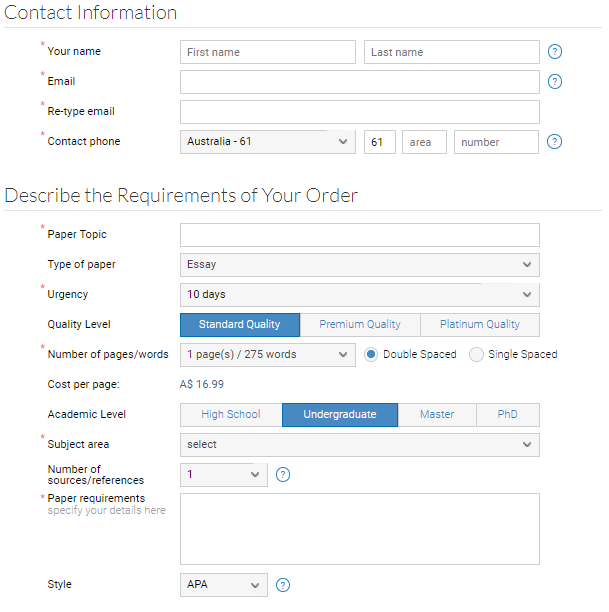Select Premium Quality level

(x=360, y=325)
